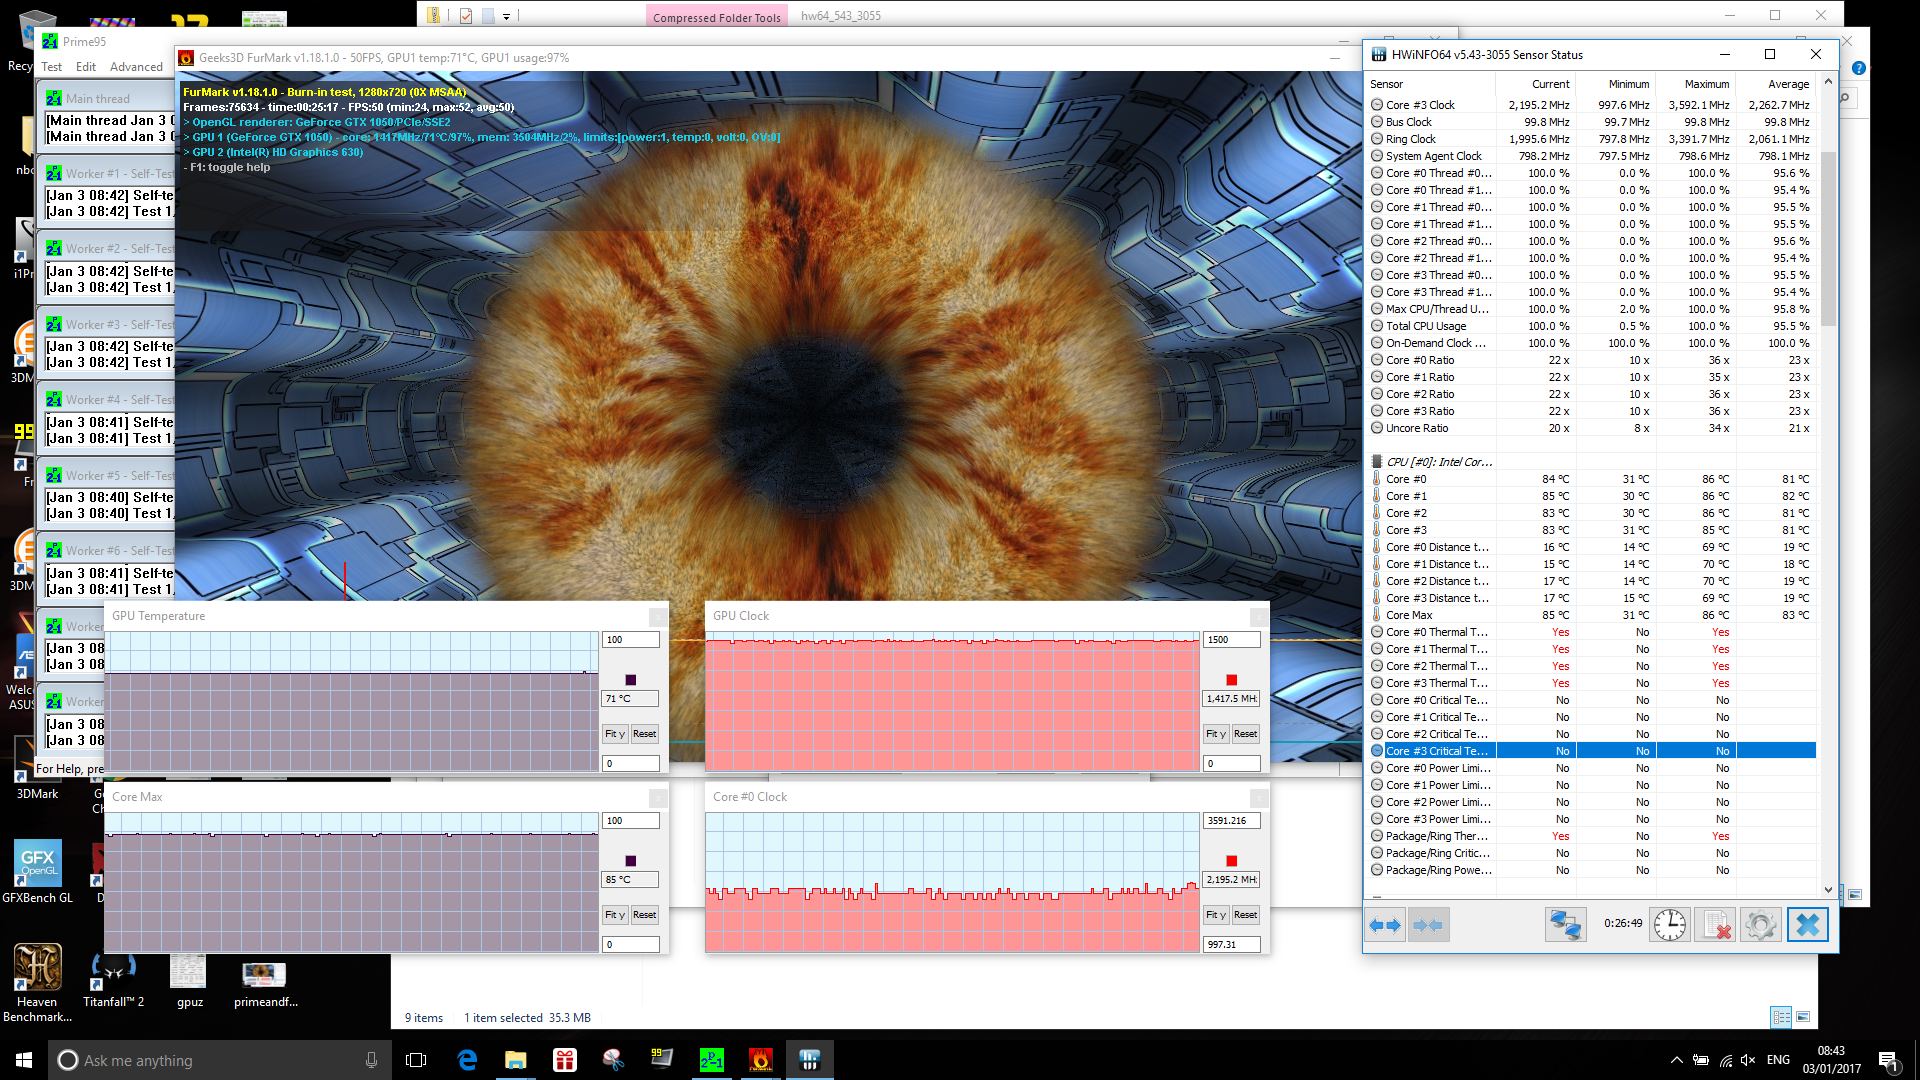
Task: Close sensors with blue X icon
Action: point(1807,925)
